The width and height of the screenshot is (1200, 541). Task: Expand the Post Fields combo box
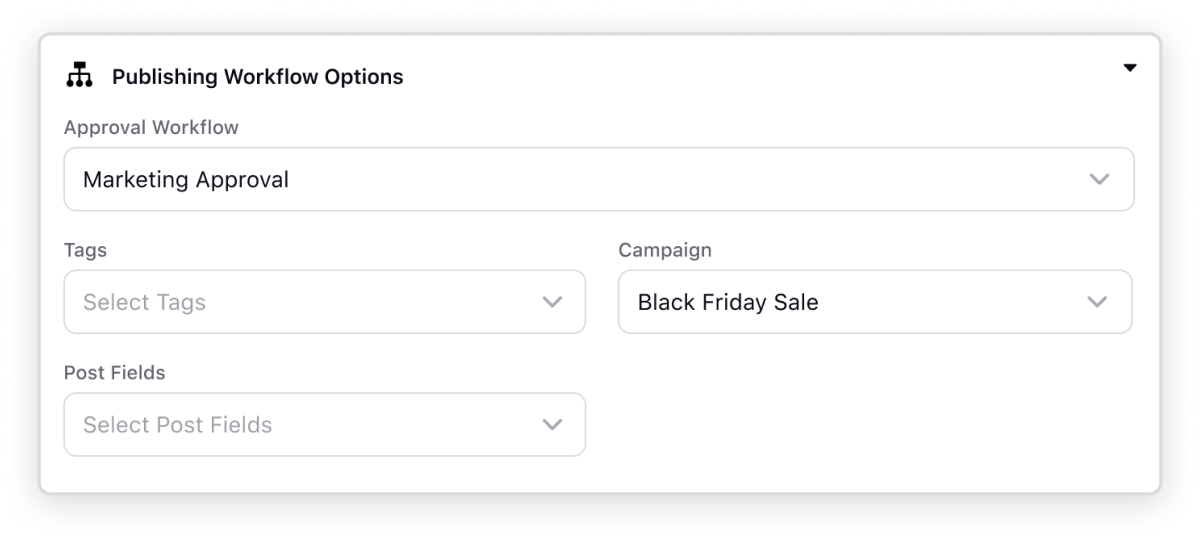click(325, 424)
